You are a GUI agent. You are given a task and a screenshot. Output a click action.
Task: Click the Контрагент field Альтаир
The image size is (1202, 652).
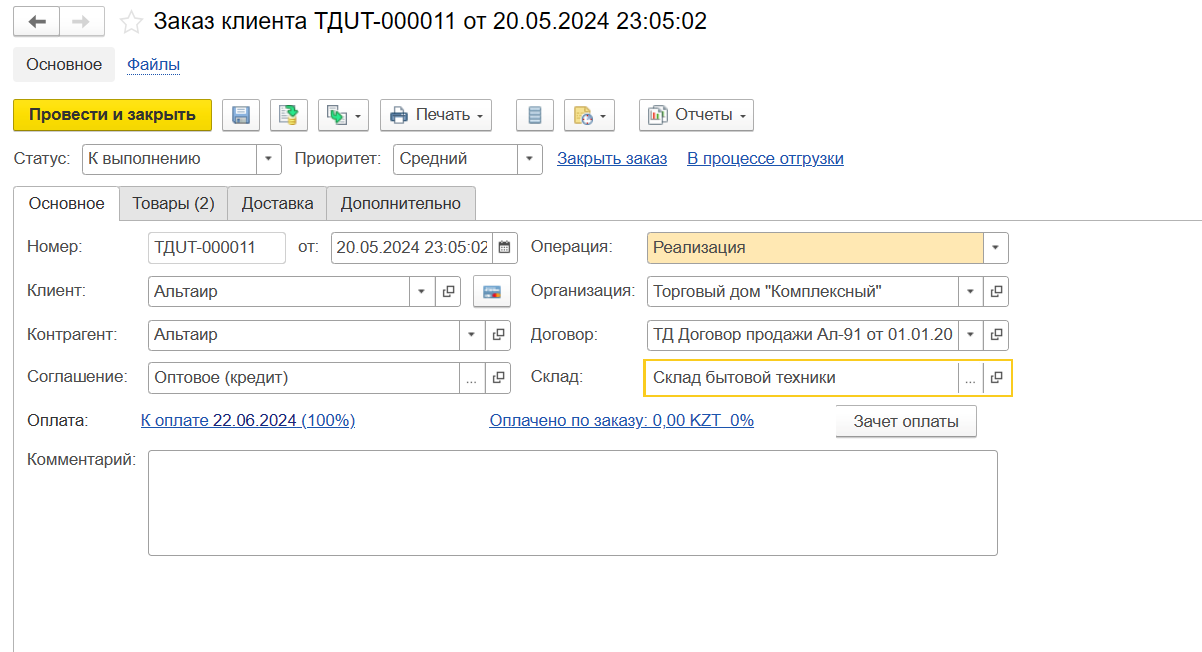(x=304, y=335)
